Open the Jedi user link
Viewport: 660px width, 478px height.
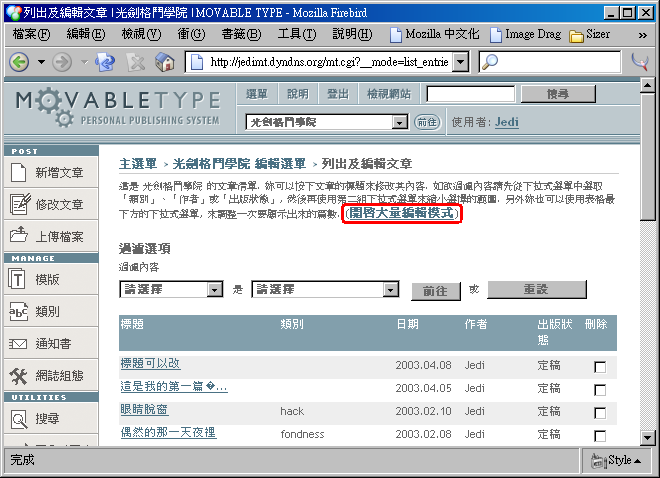coord(506,122)
